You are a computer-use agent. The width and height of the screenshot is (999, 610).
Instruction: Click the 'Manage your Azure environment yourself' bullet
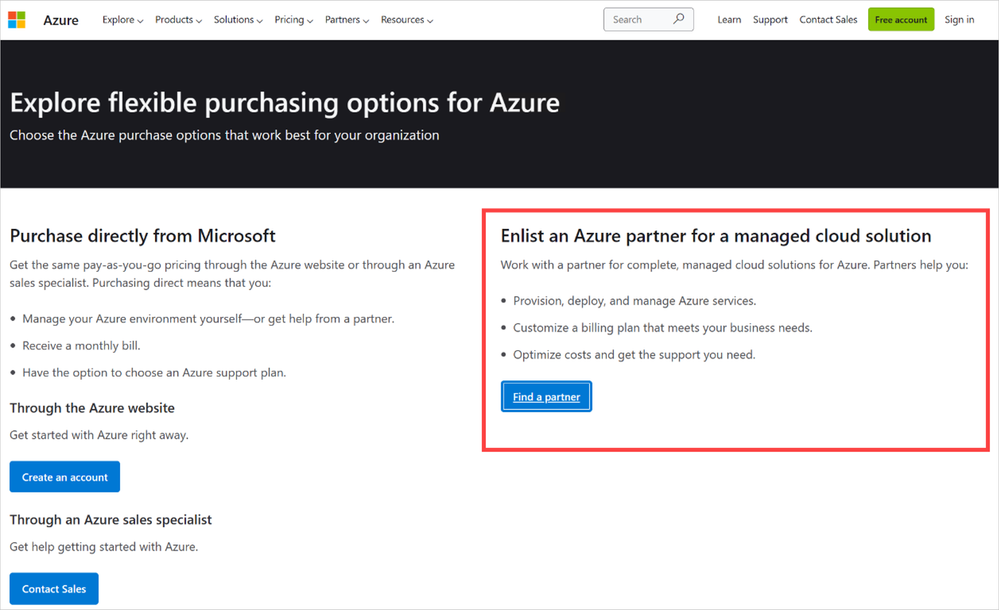click(x=208, y=319)
